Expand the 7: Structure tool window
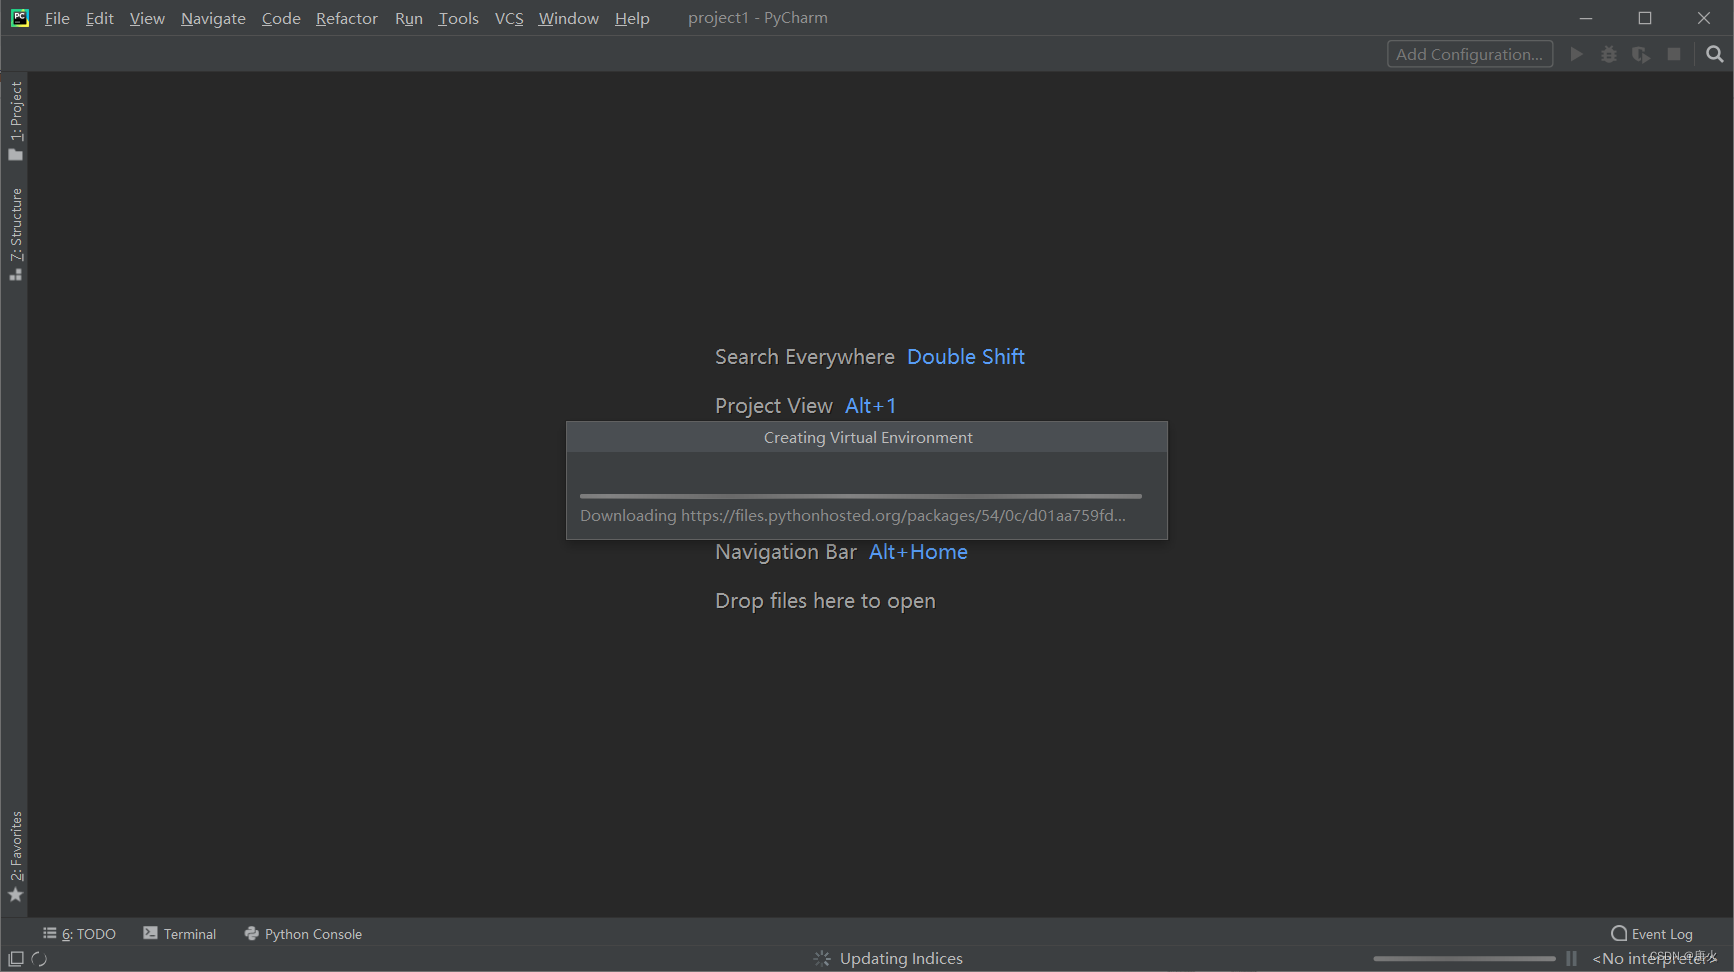 (15, 234)
